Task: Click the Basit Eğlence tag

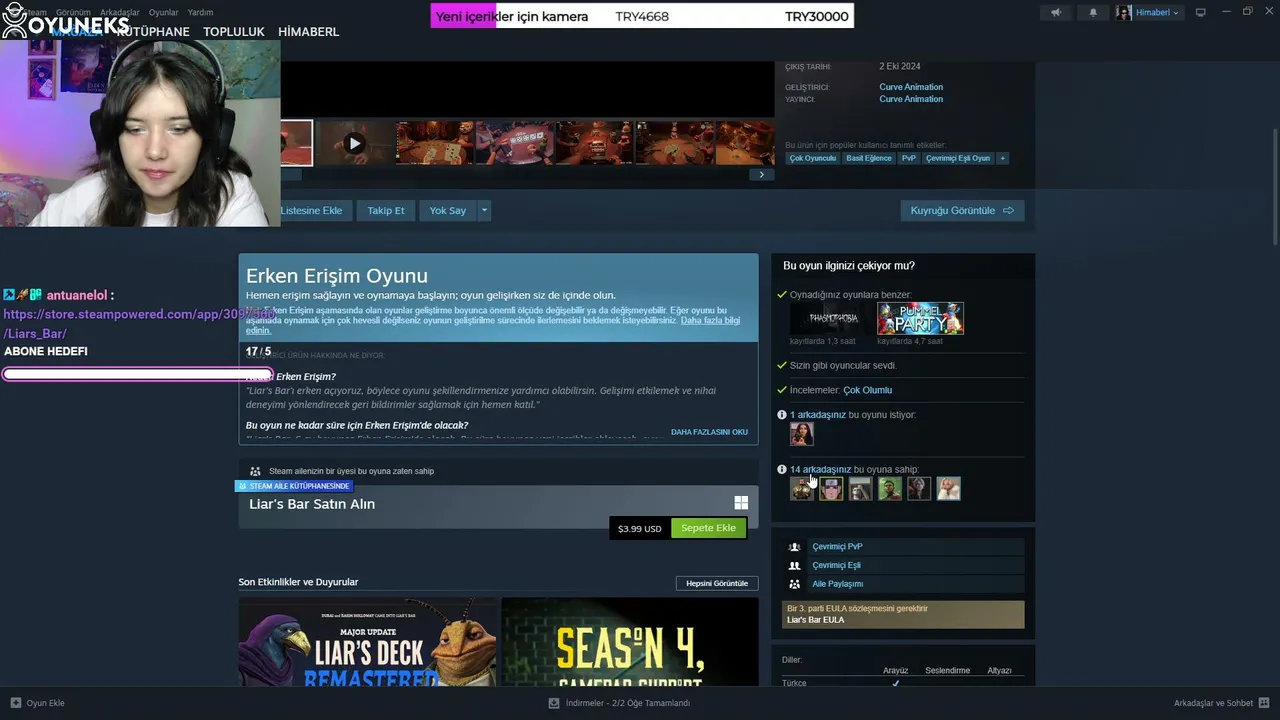Action: click(869, 158)
